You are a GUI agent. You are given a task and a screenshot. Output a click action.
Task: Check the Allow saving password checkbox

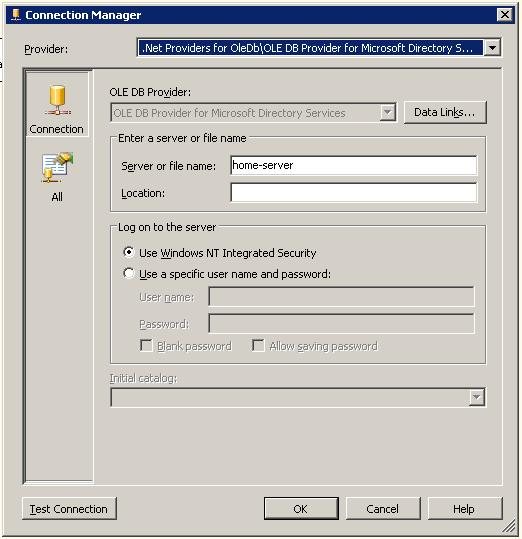(258, 345)
